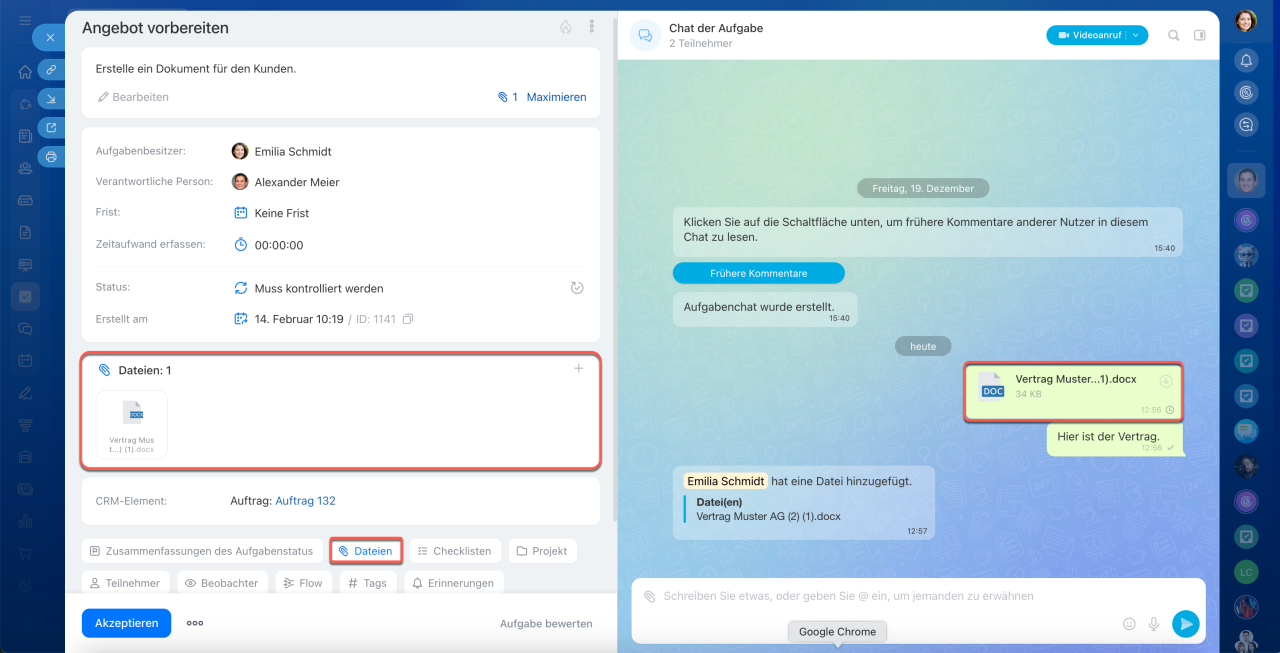Open Zusammenfassungen des Aufgabenstatus chip
This screenshot has height=653, width=1280.
pos(202,551)
